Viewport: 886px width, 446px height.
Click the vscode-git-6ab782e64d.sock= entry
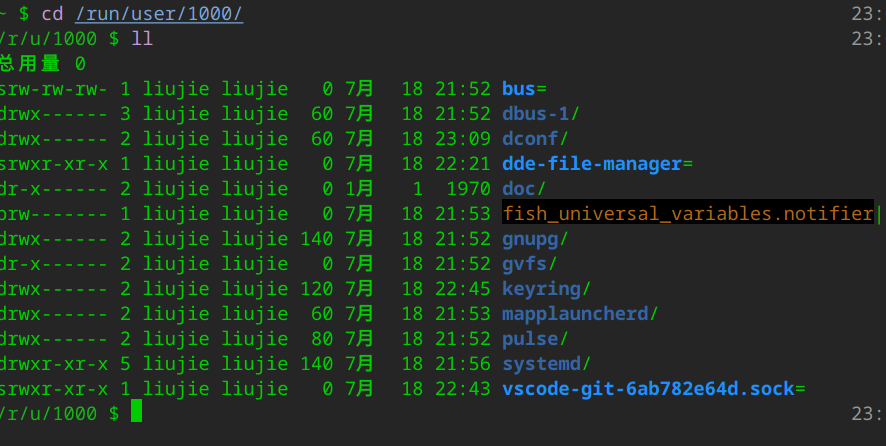pos(653,388)
